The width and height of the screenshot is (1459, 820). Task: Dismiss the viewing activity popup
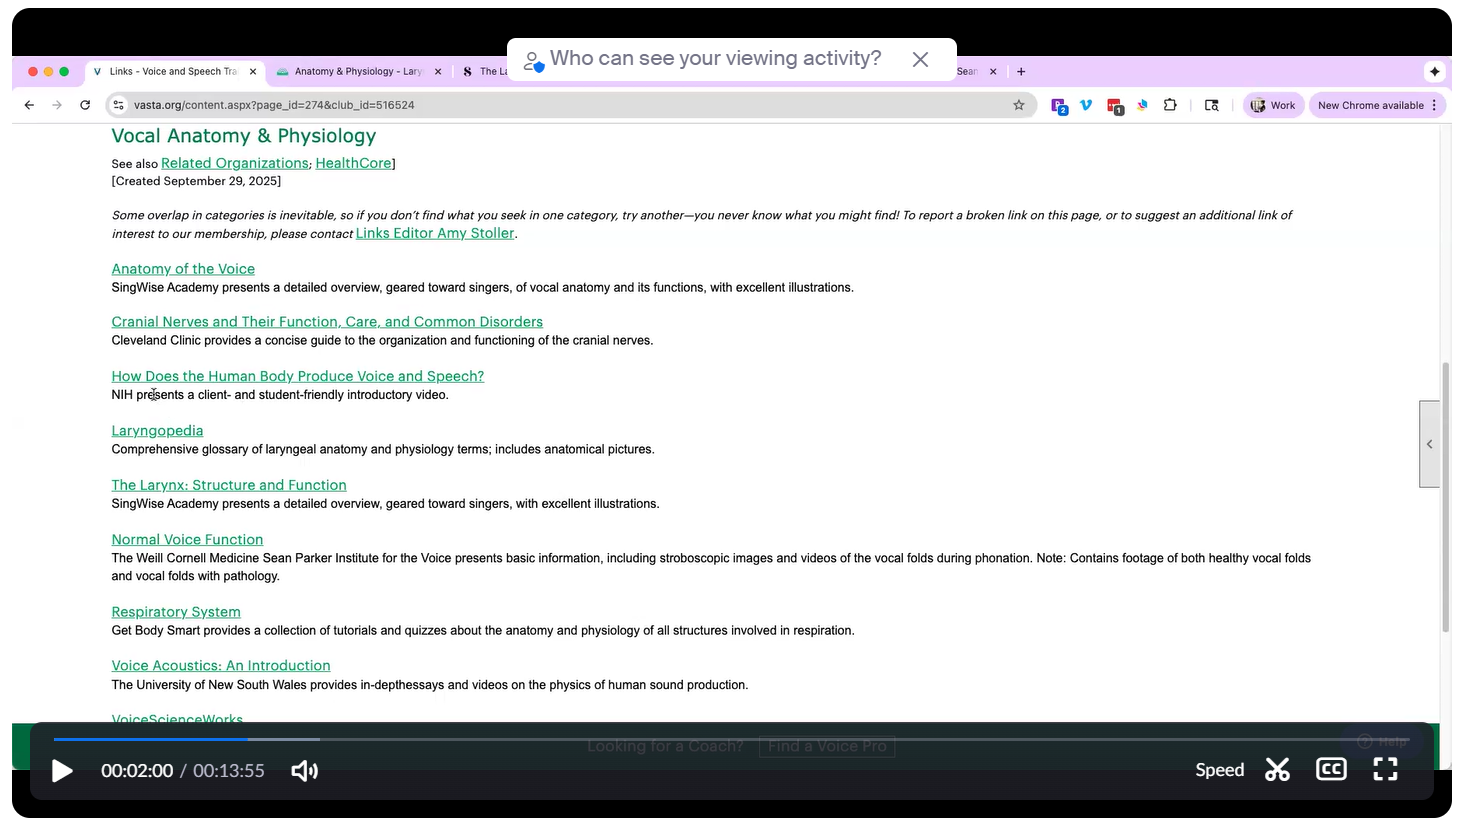point(920,60)
